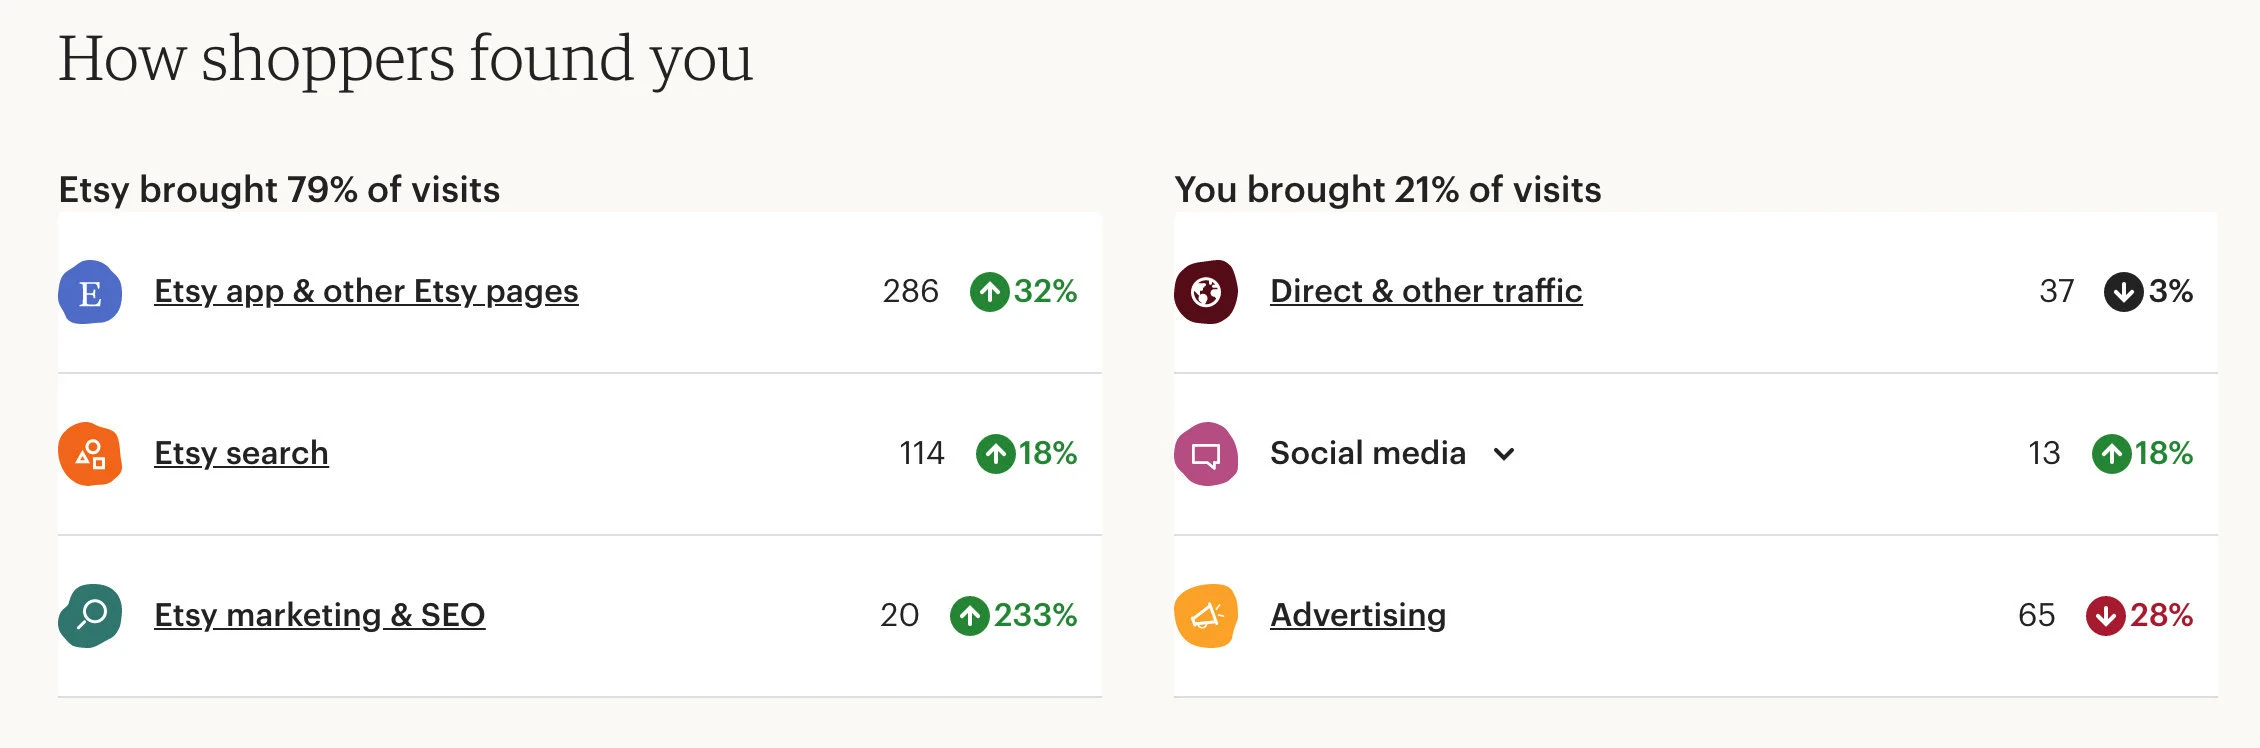Click the red down arrow beside 28%
The width and height of the screenshot is (2260, 748).
click(2106, 615)
